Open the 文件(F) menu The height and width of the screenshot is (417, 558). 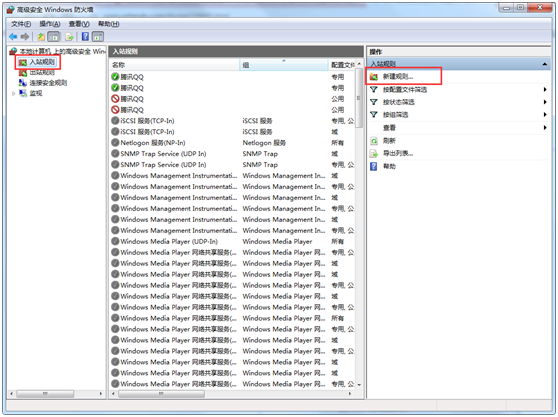tap(21, 24)
